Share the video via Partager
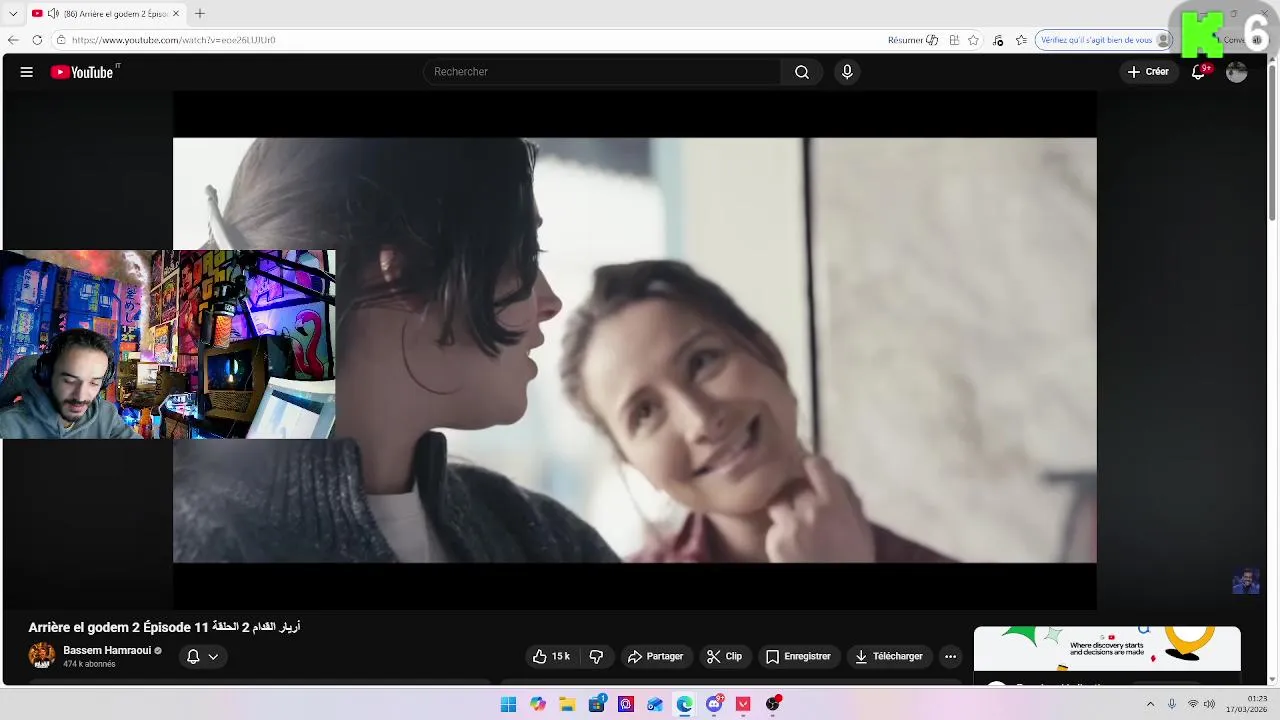1280x720 pixels. click(x=656, y=657)
